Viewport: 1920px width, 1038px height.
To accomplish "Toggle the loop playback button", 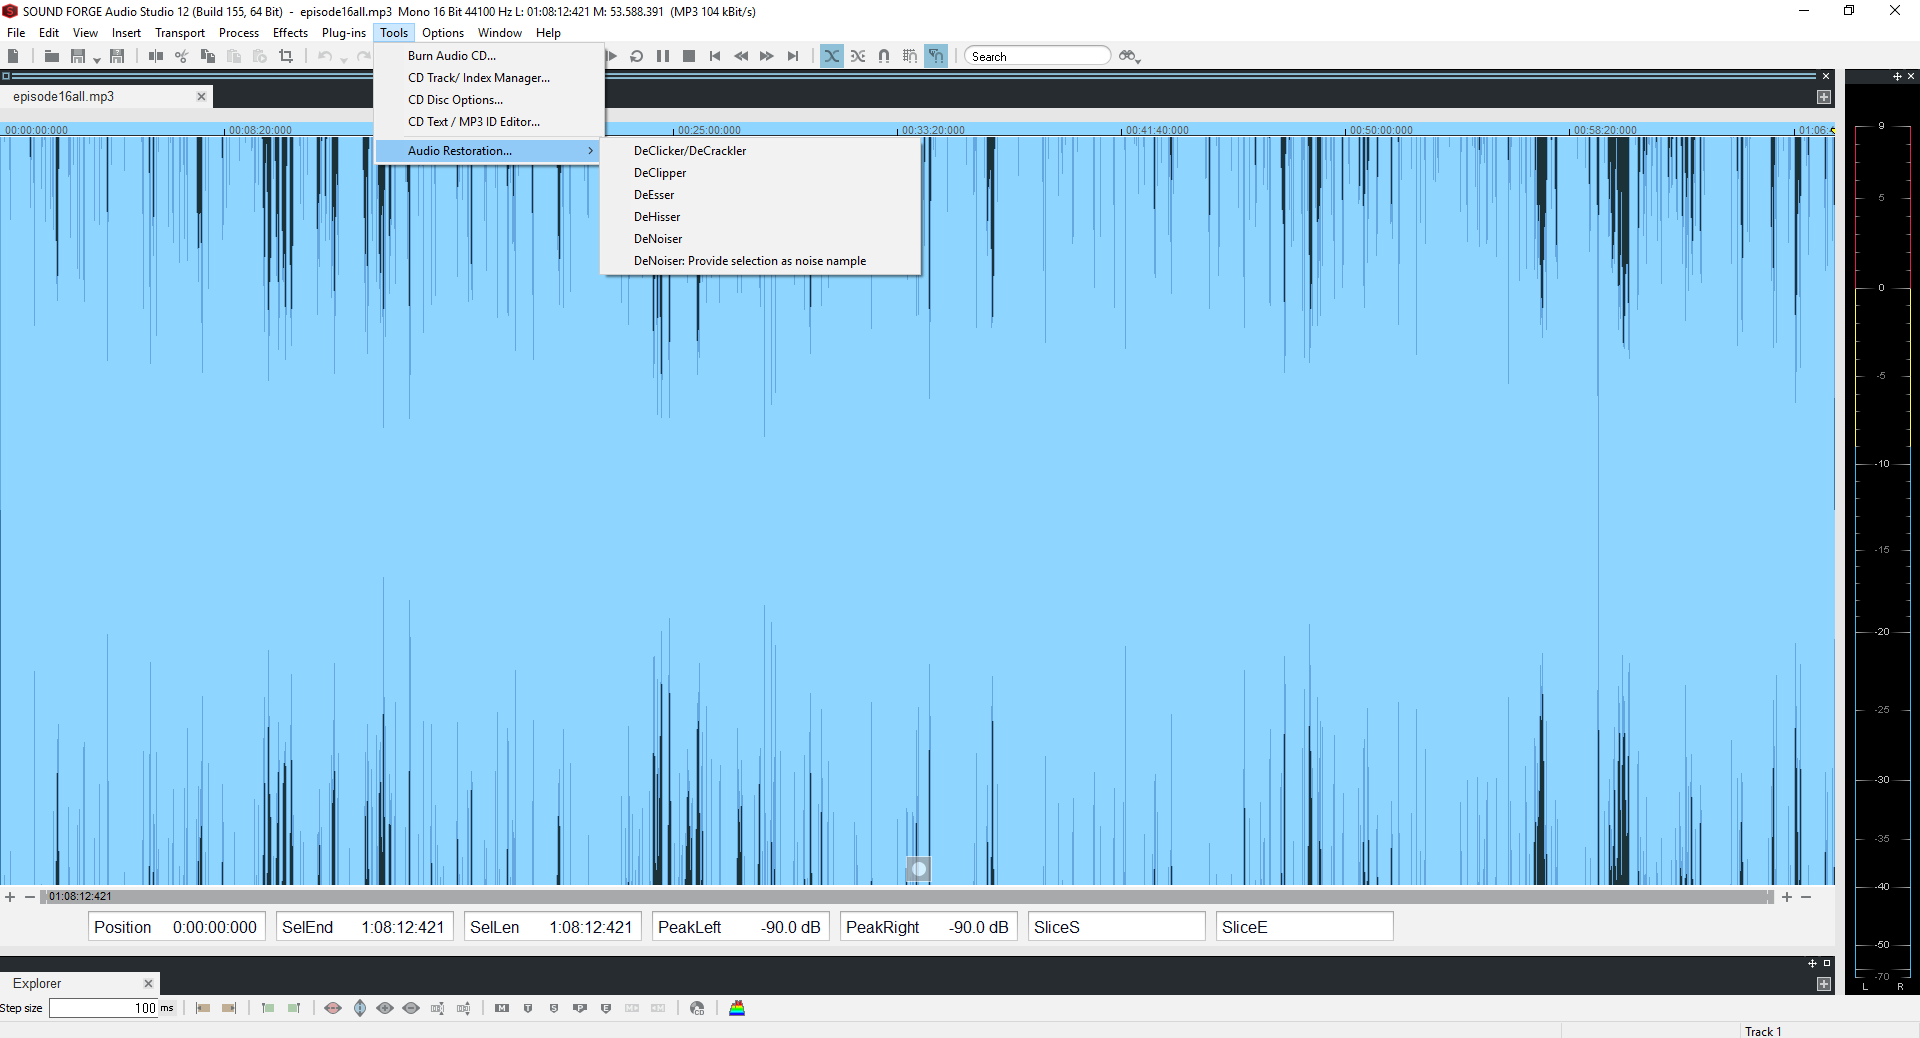I will coord(637,56).
